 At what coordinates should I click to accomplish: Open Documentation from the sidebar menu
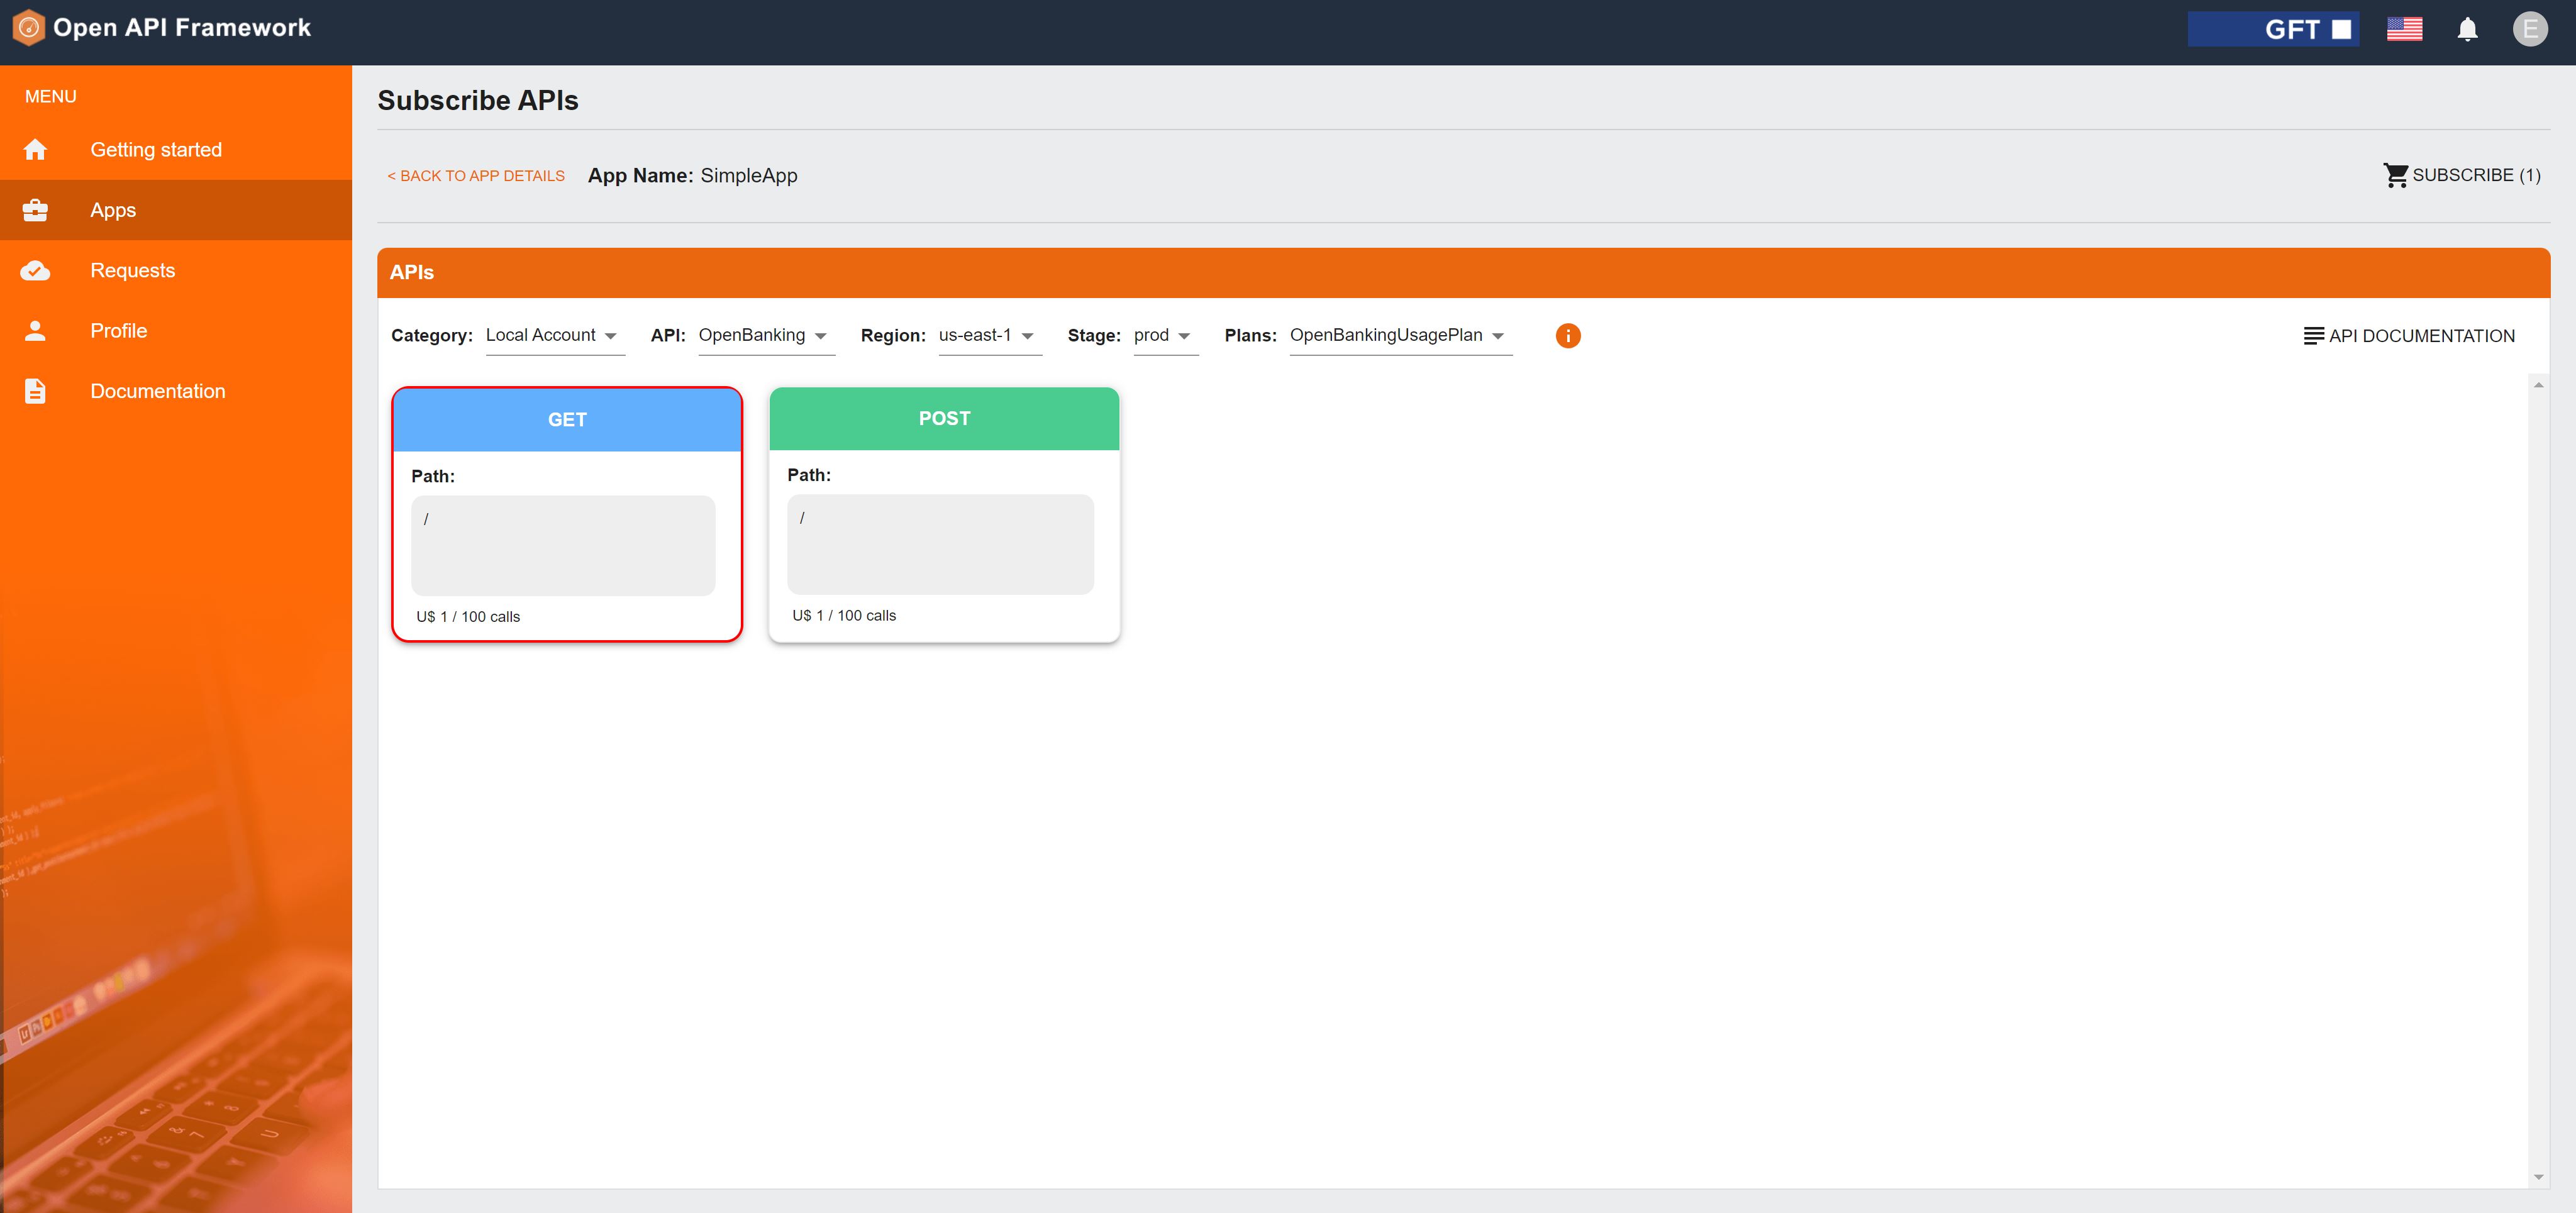point(157,390)
